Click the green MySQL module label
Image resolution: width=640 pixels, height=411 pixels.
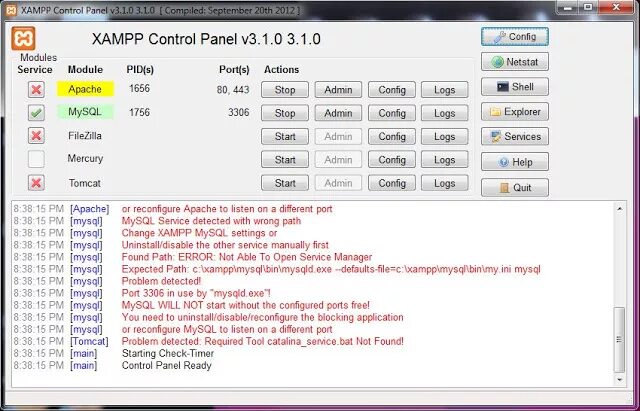85,112
